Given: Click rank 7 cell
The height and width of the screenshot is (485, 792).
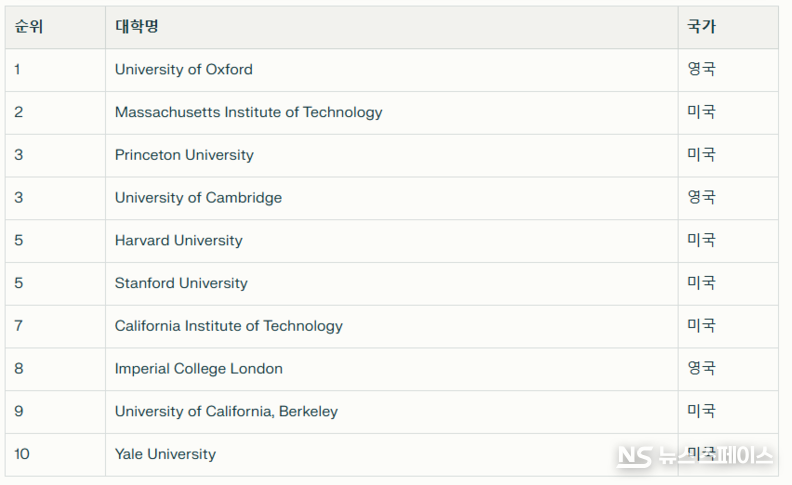Looking at the screenshot, I should [x=18, y=326].
